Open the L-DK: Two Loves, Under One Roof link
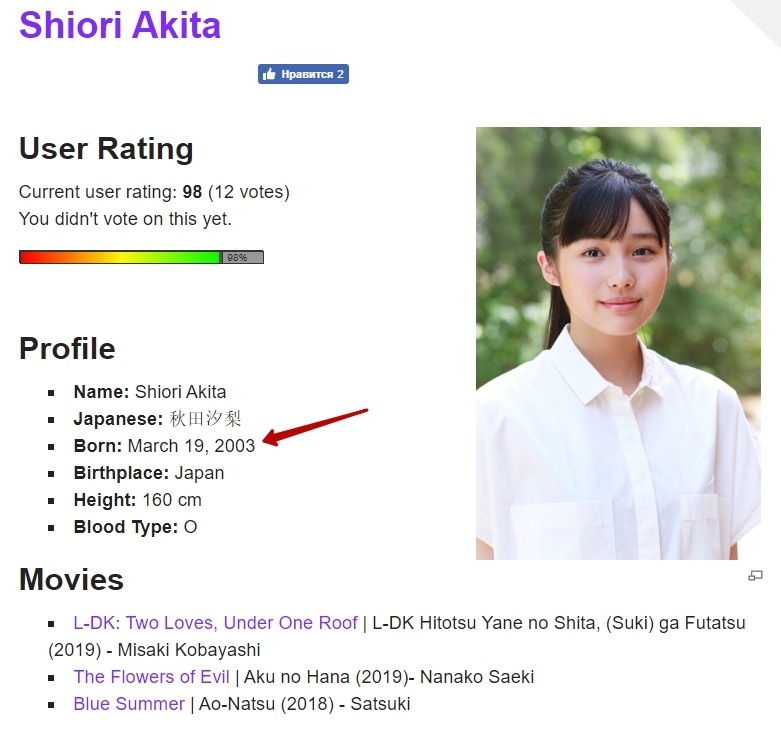 tap(215, 623)
